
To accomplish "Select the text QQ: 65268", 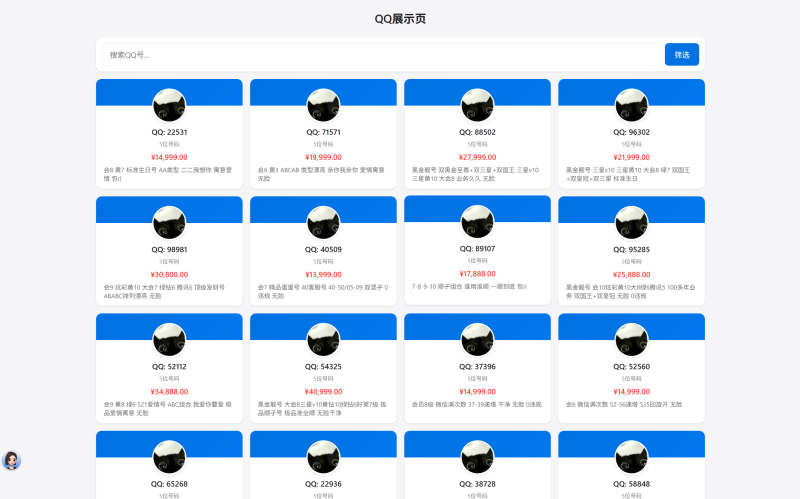I will click(169, 484).
